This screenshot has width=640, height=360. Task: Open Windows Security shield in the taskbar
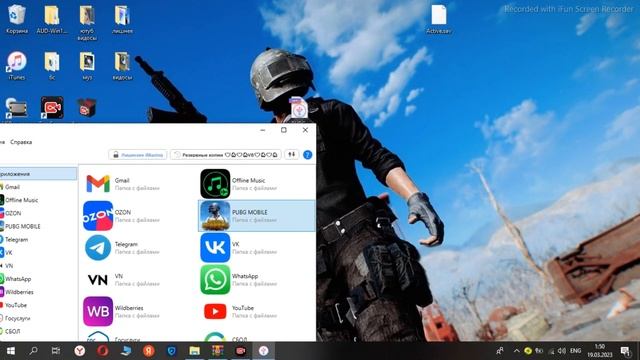[x=172, y=351]
